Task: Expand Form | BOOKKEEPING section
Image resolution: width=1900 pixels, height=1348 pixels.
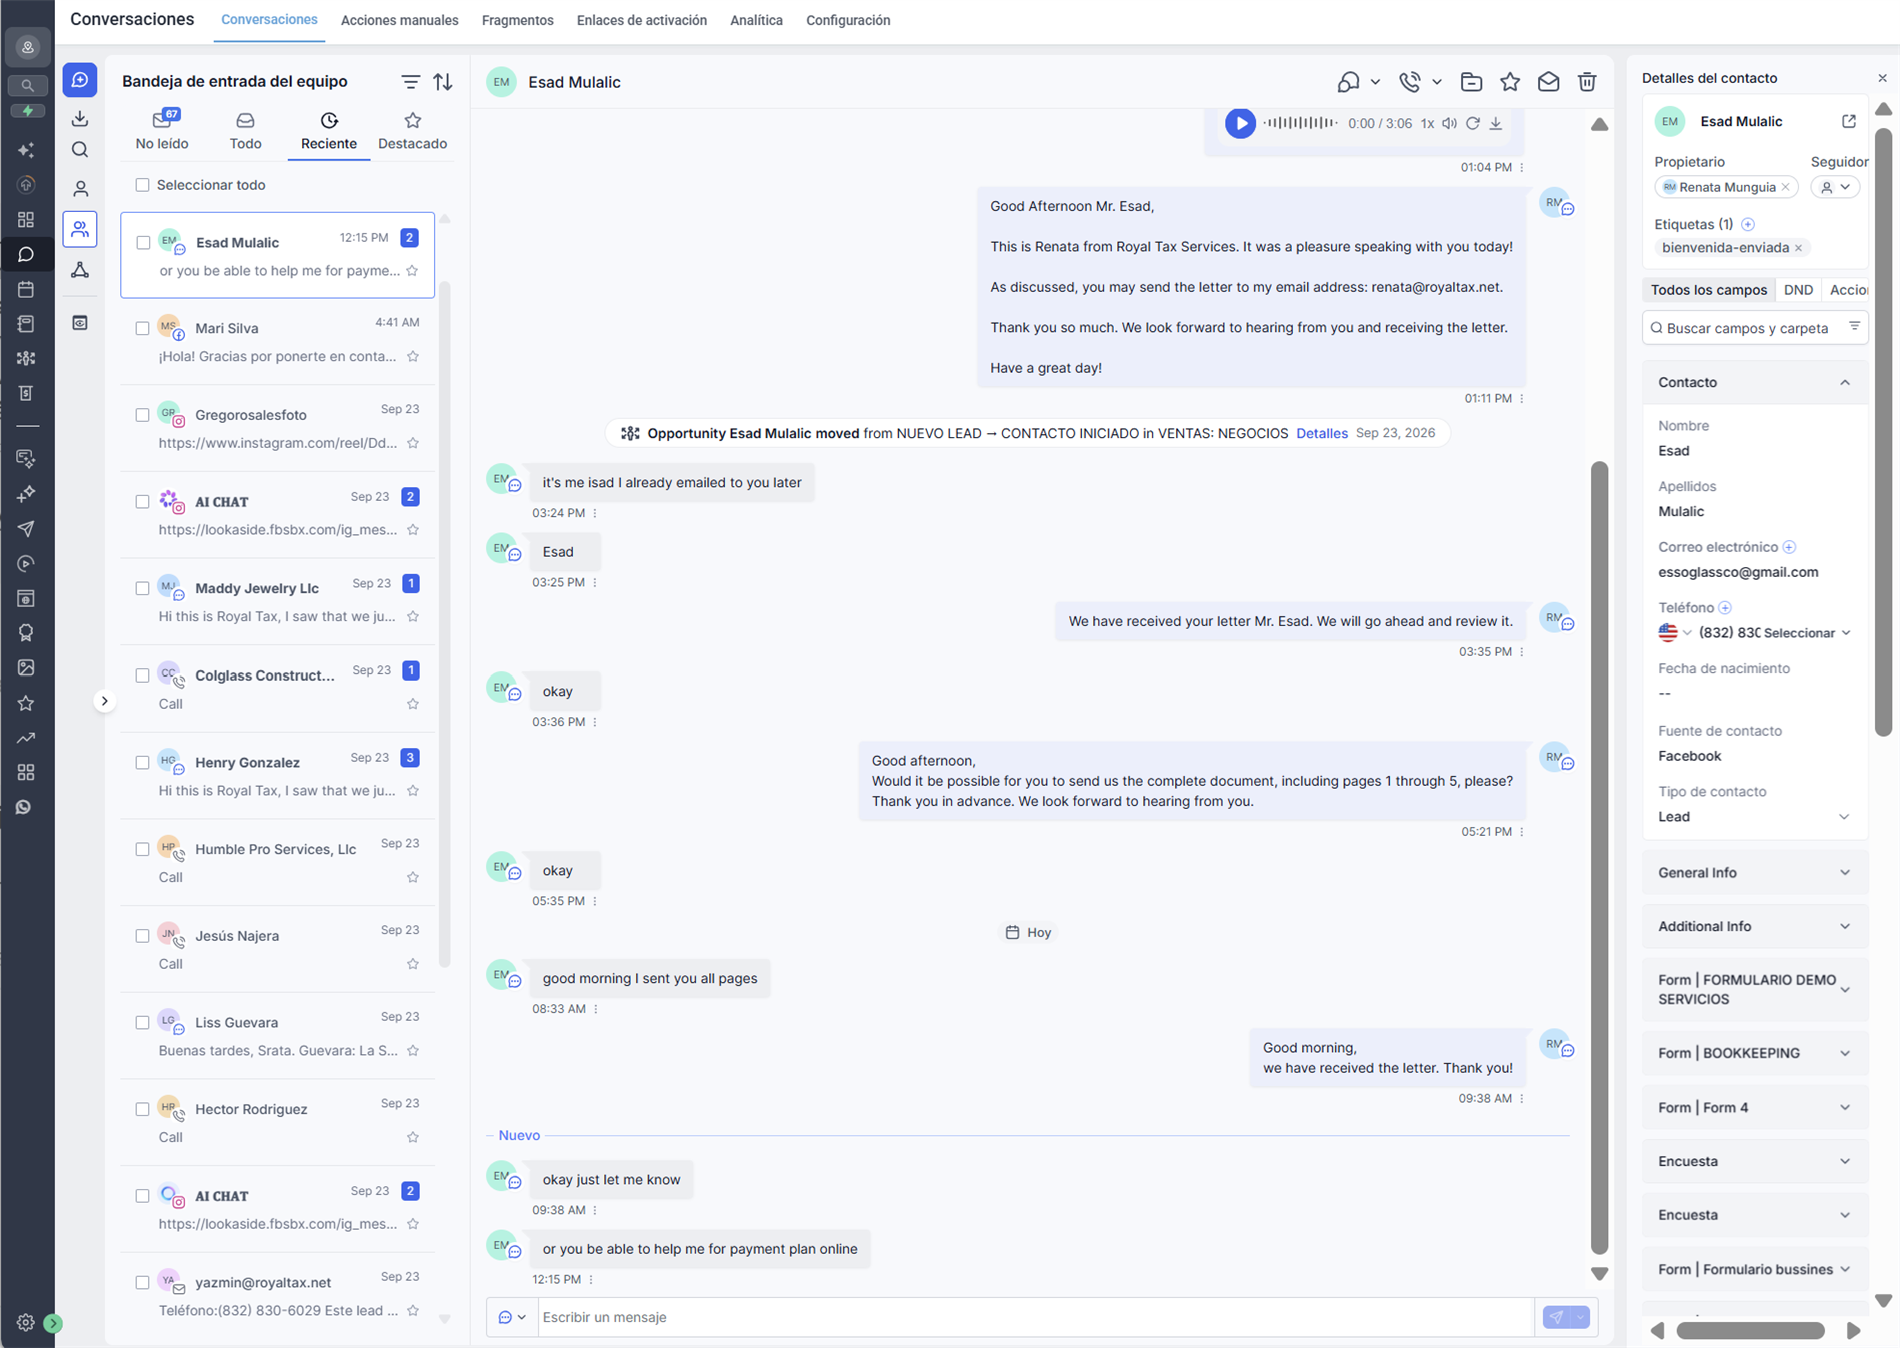Action: point(1755,1053)
